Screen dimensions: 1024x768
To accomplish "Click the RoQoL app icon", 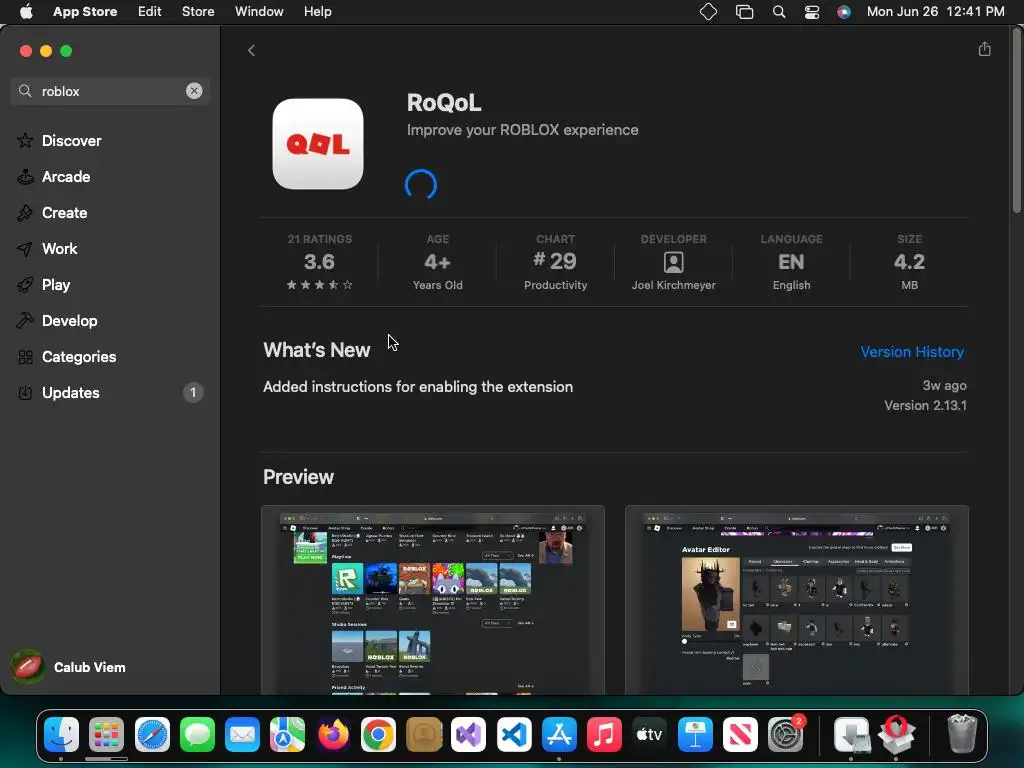I will point(318,144).
